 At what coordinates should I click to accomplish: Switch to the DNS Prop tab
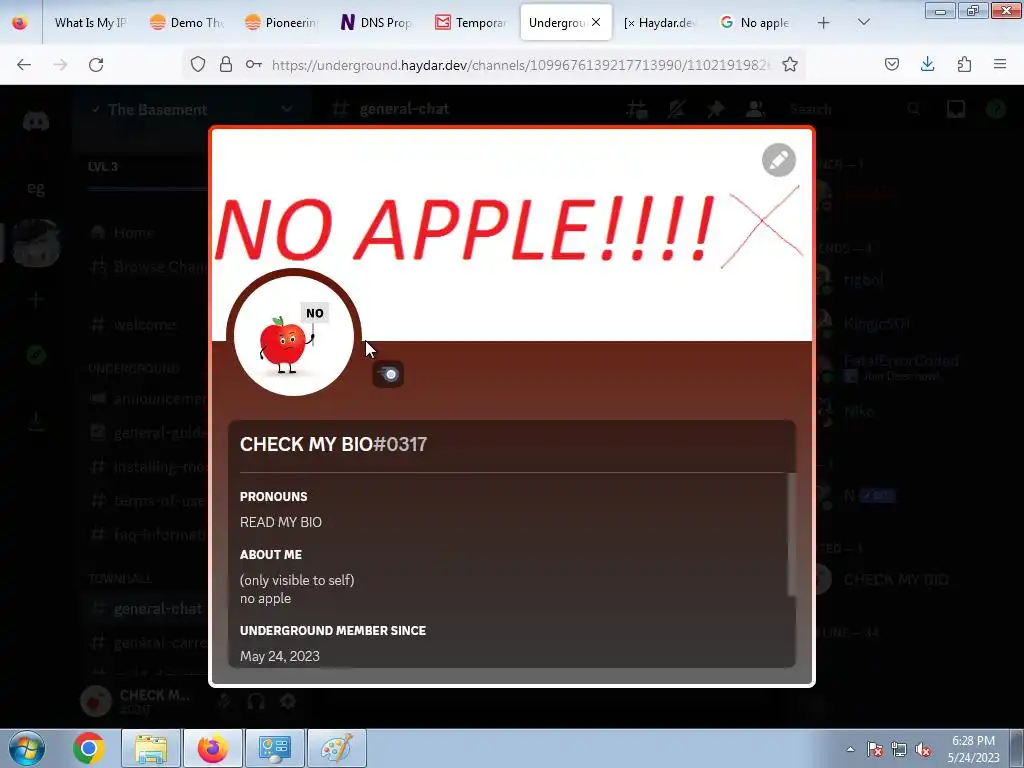[376, 23]
